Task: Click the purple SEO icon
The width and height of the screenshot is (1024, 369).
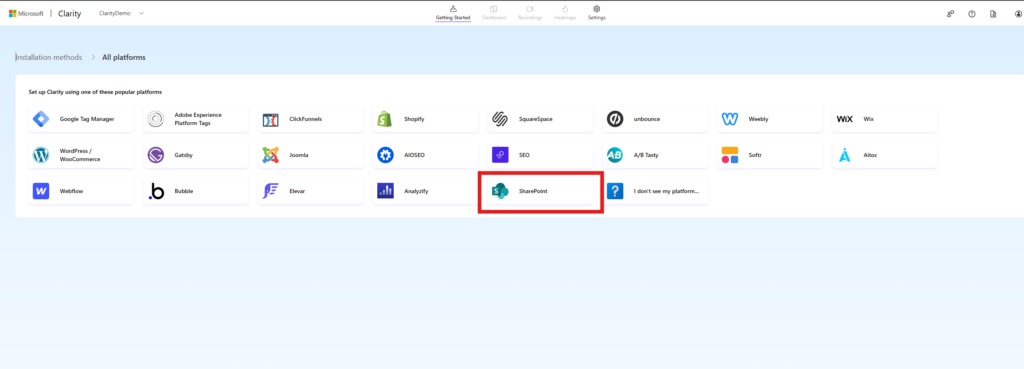Action: click(500, 155)
